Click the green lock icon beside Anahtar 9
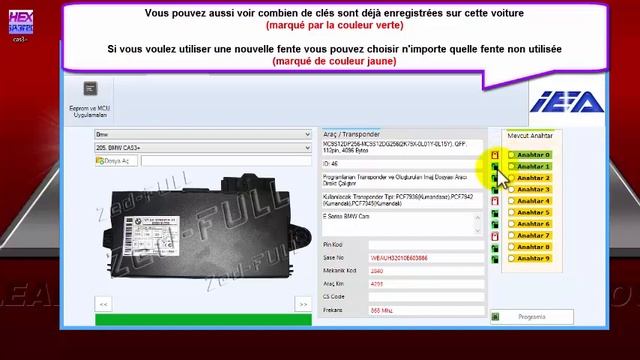The width and height of the screenshot is (640, 360). [x=495, y=259]
